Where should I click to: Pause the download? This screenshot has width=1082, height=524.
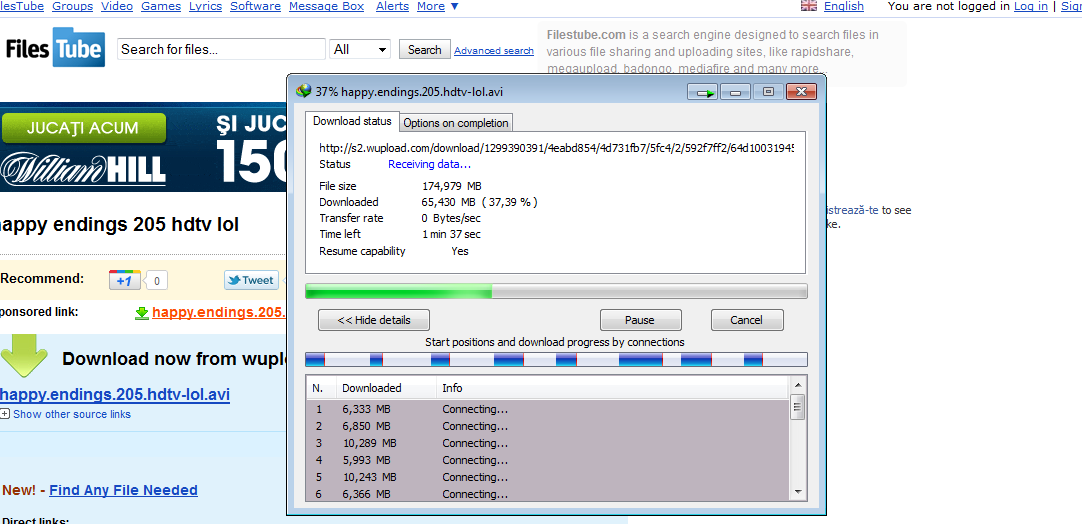(640, 320)
